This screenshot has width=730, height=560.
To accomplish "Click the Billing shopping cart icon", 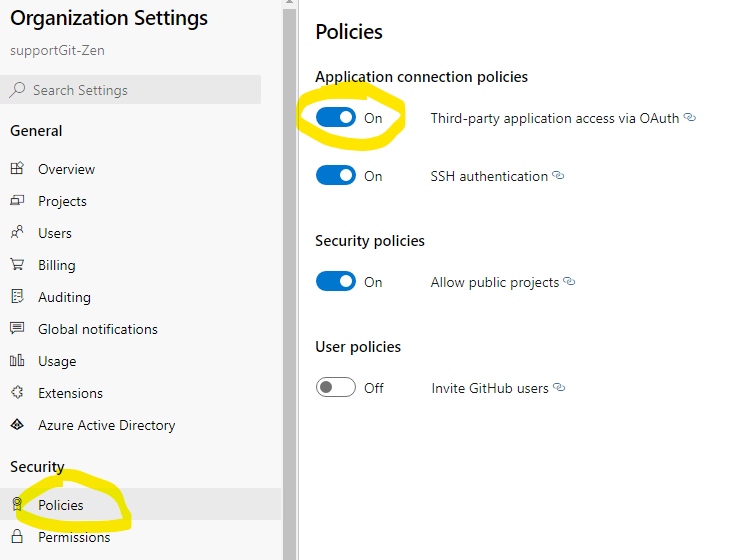I will [17, 264].
